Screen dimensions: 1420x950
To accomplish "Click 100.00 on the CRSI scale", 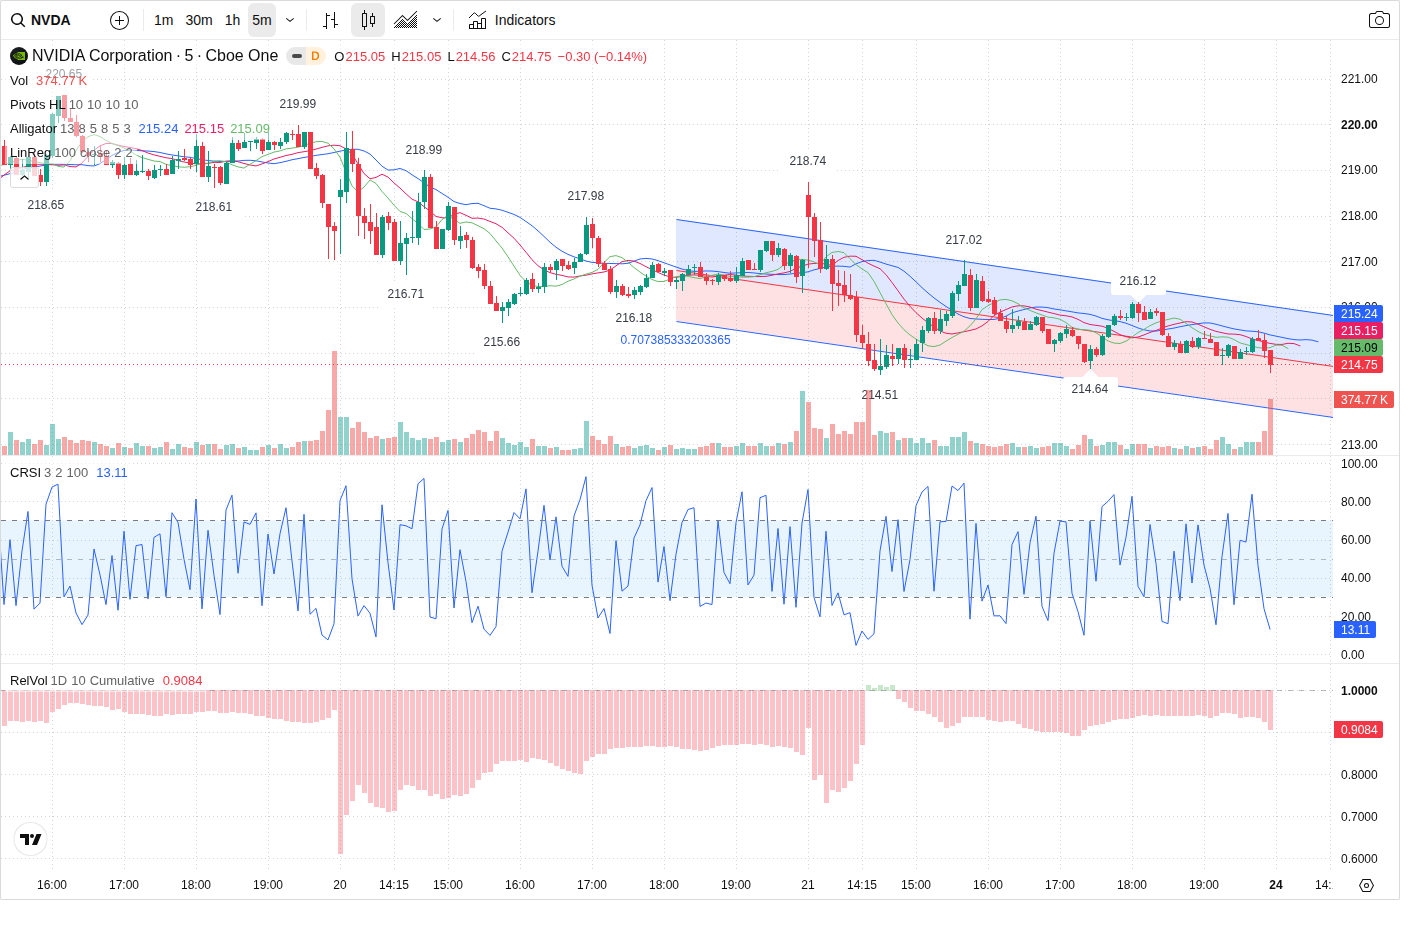I will point(1359,464).
